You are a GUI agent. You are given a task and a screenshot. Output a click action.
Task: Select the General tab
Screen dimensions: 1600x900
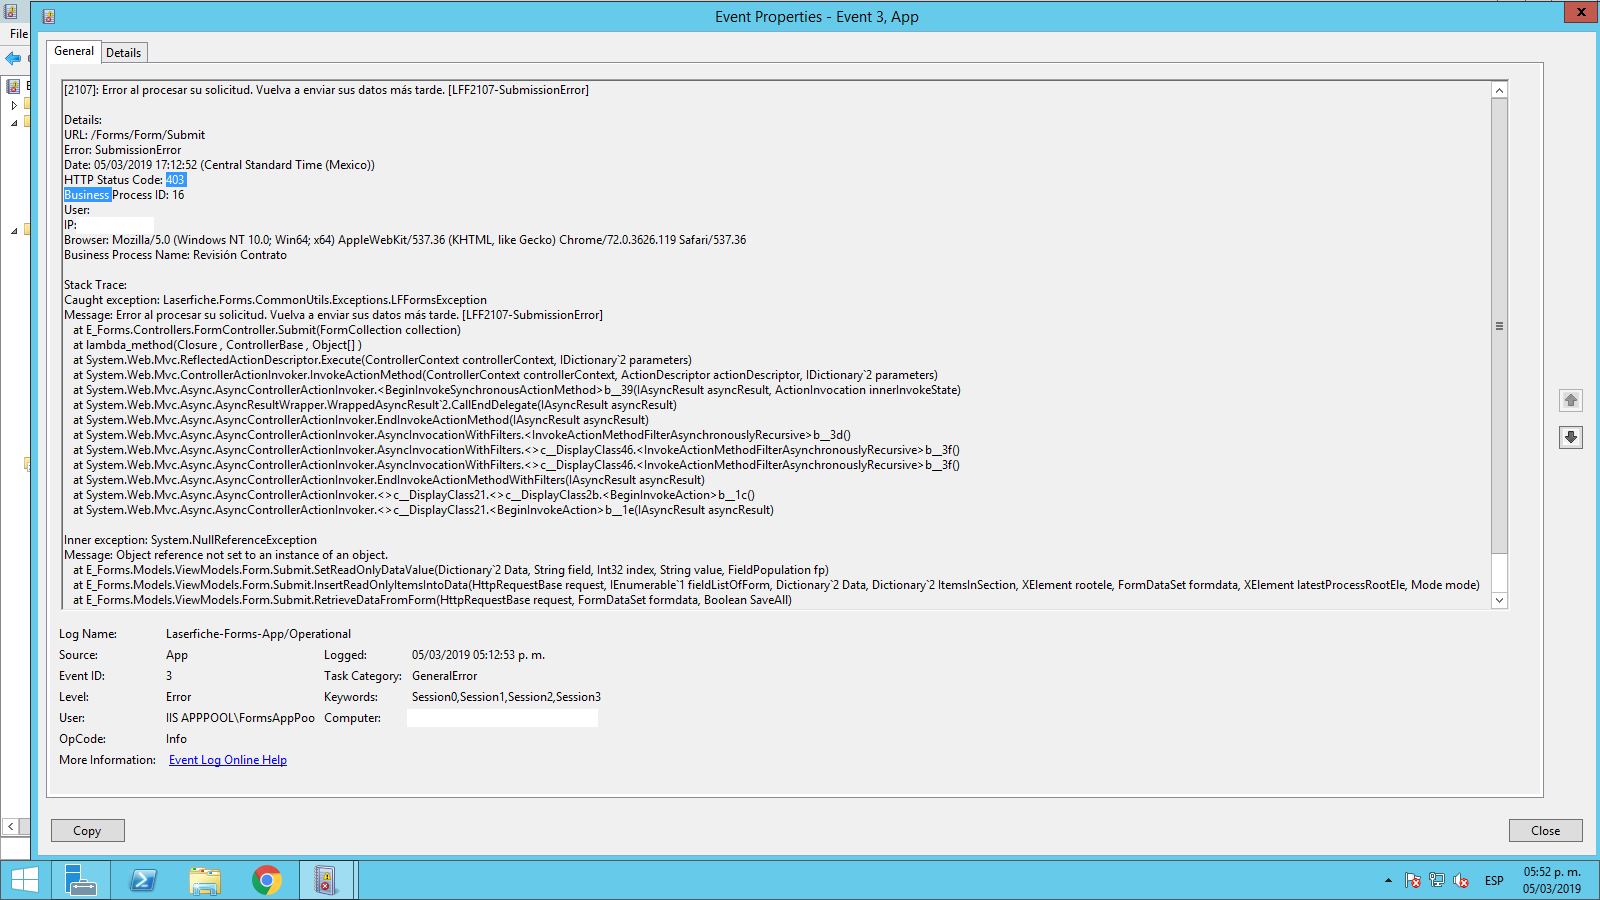(74, 51)
